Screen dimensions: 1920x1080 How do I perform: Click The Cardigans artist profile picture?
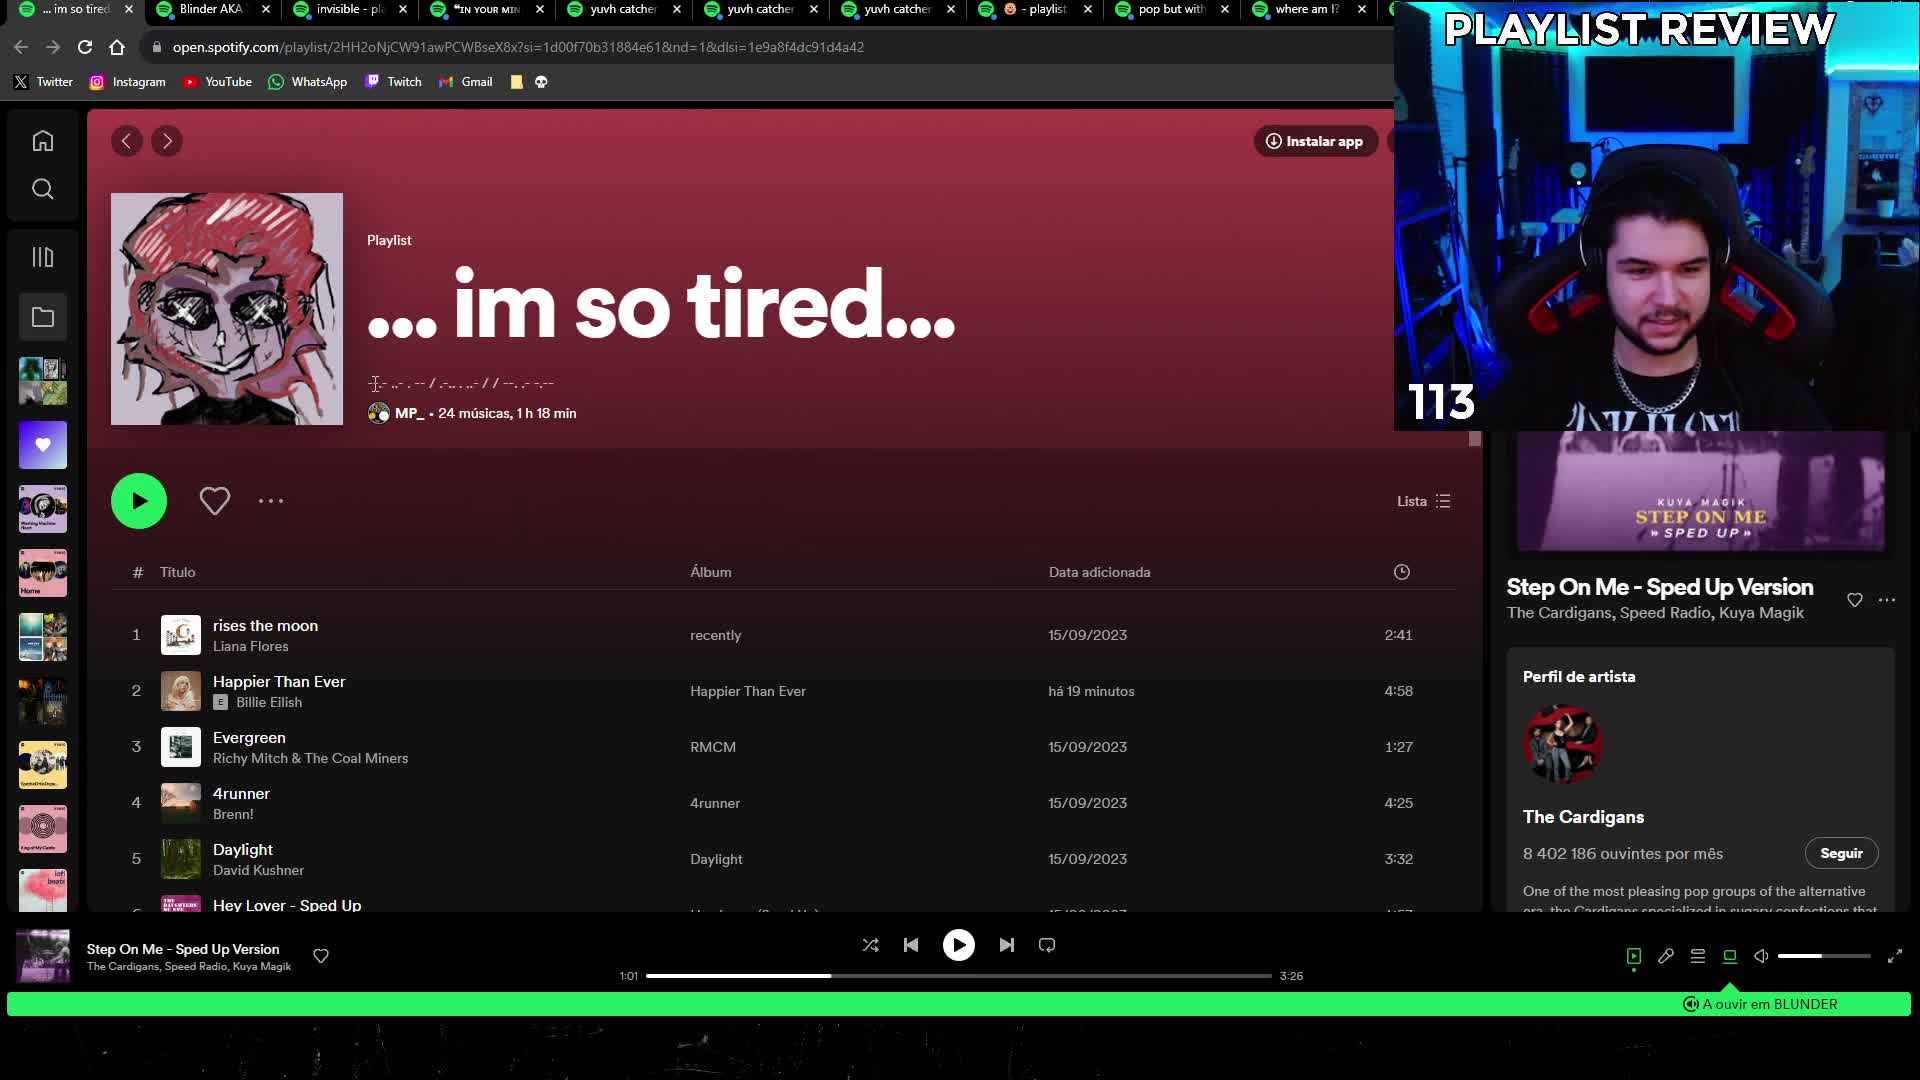point(1563,744)
